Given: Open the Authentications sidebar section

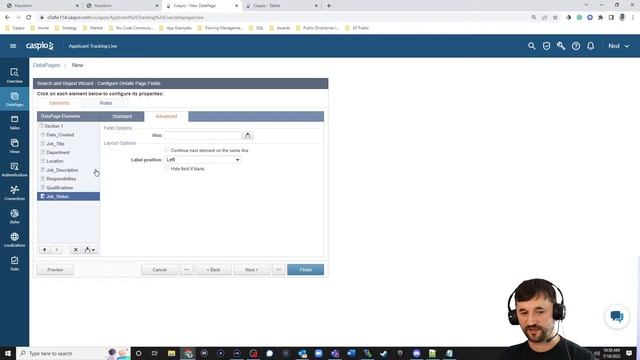Looking at the screenshot, I should (14, 169).
